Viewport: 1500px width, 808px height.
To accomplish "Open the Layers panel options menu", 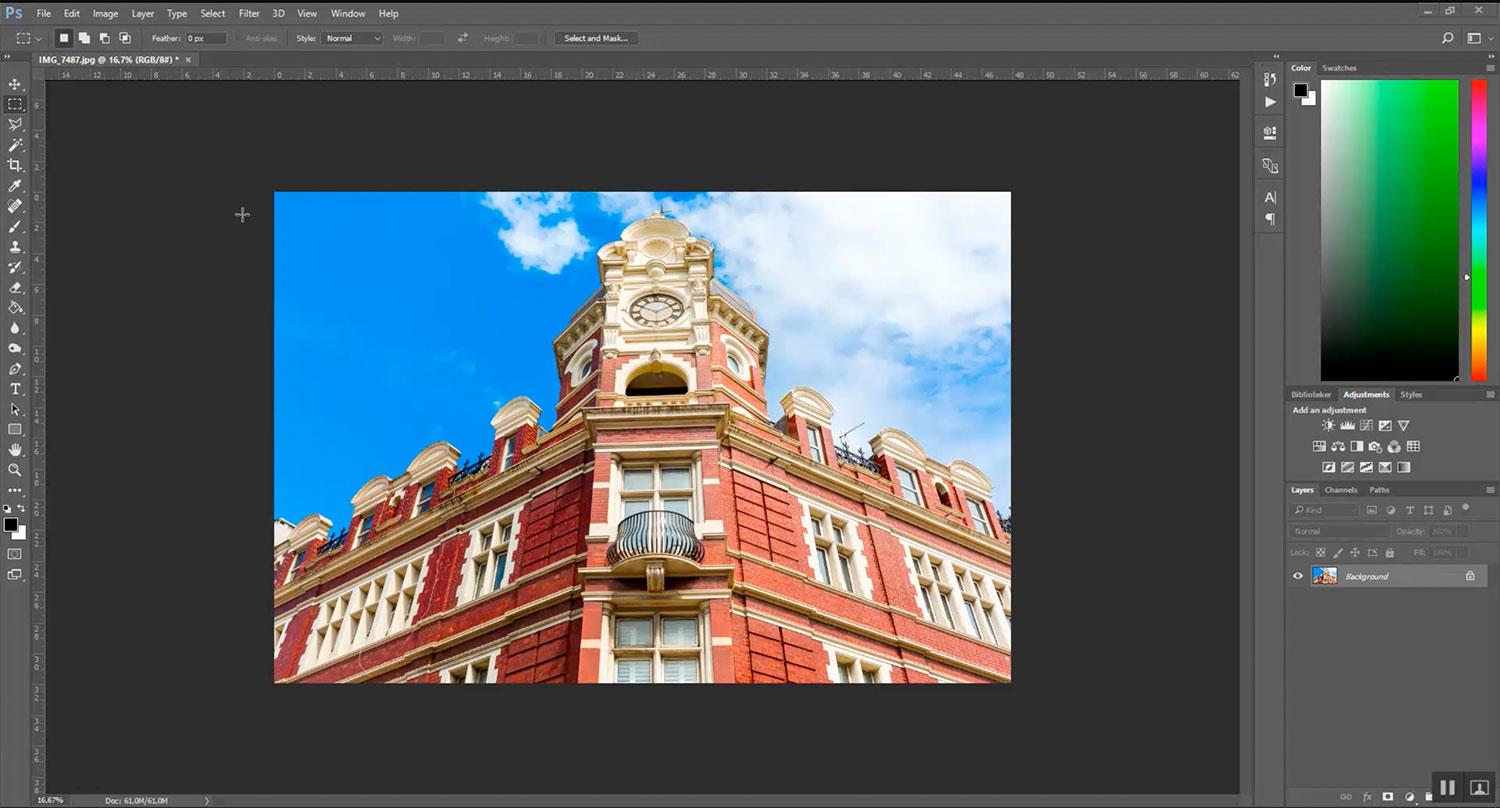I will pyautogui.click(x=1492, y=490).
